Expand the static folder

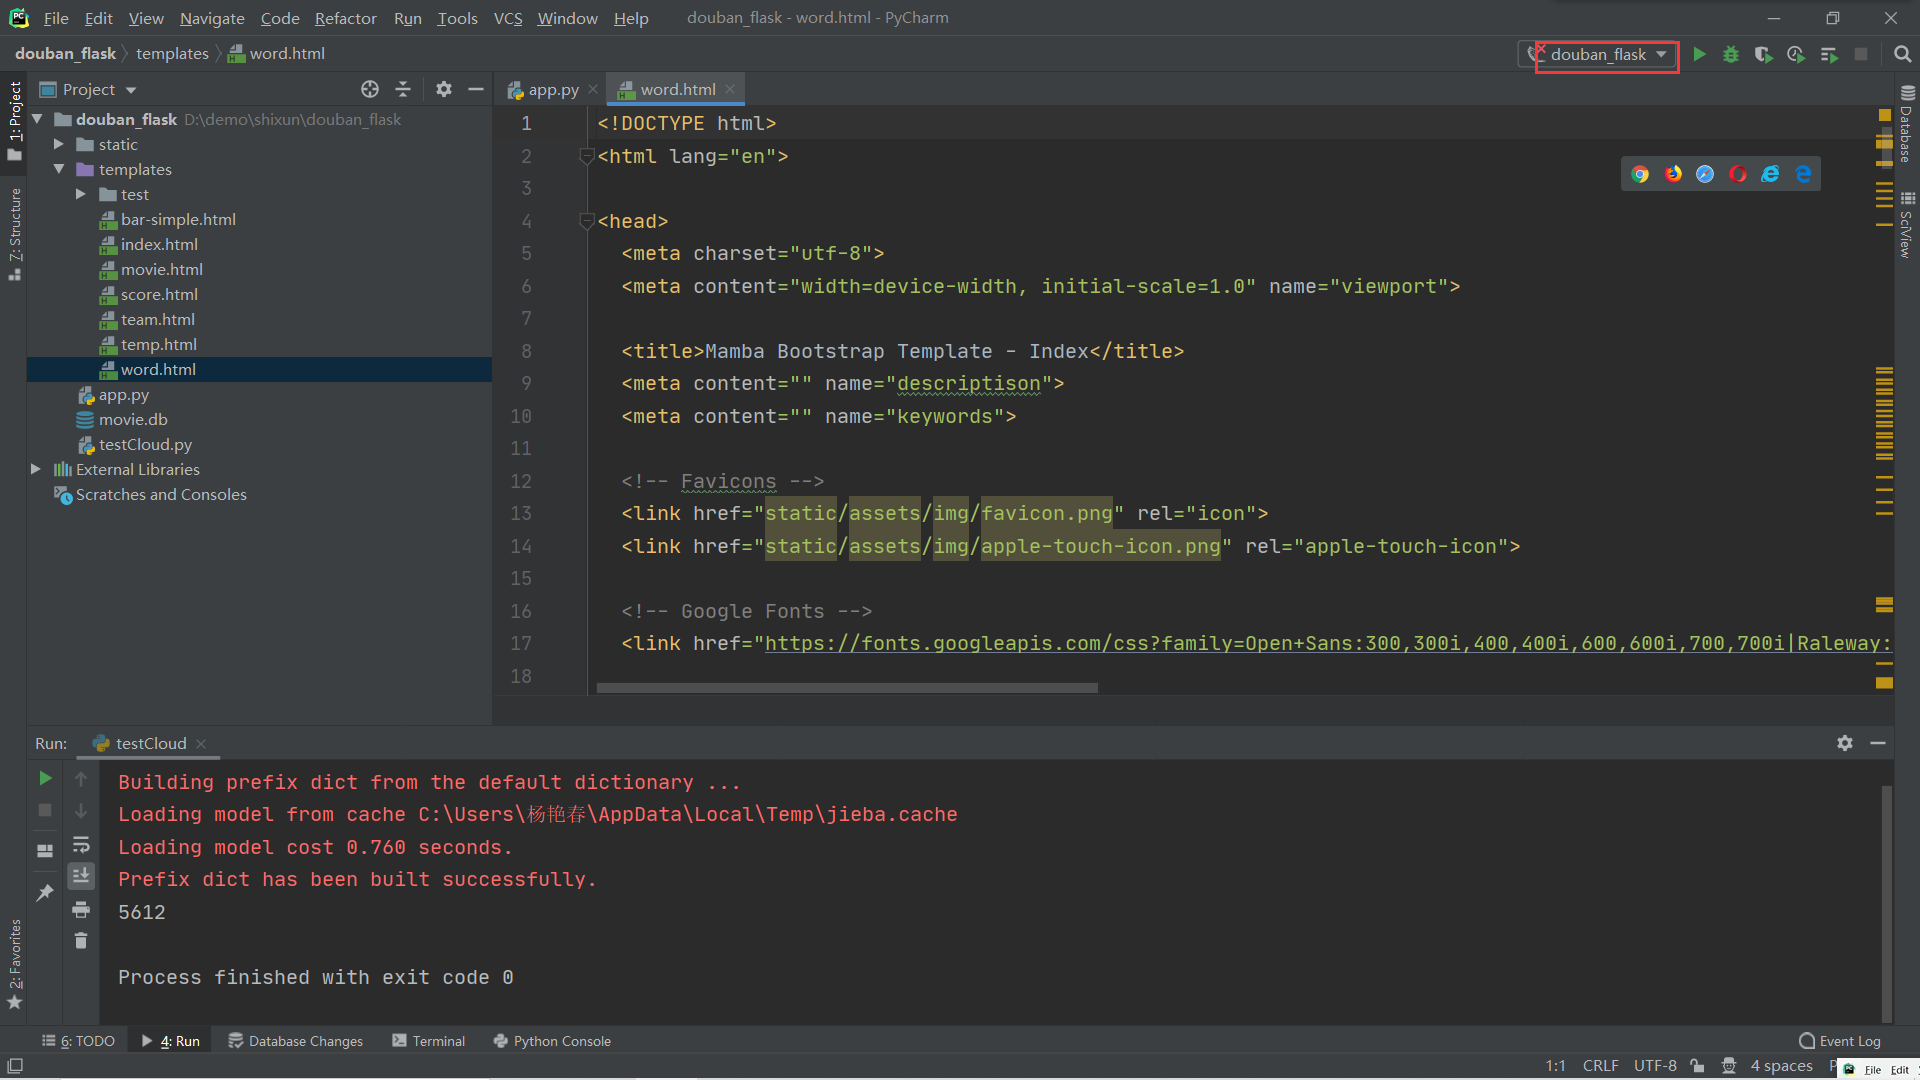coord(59,144)
